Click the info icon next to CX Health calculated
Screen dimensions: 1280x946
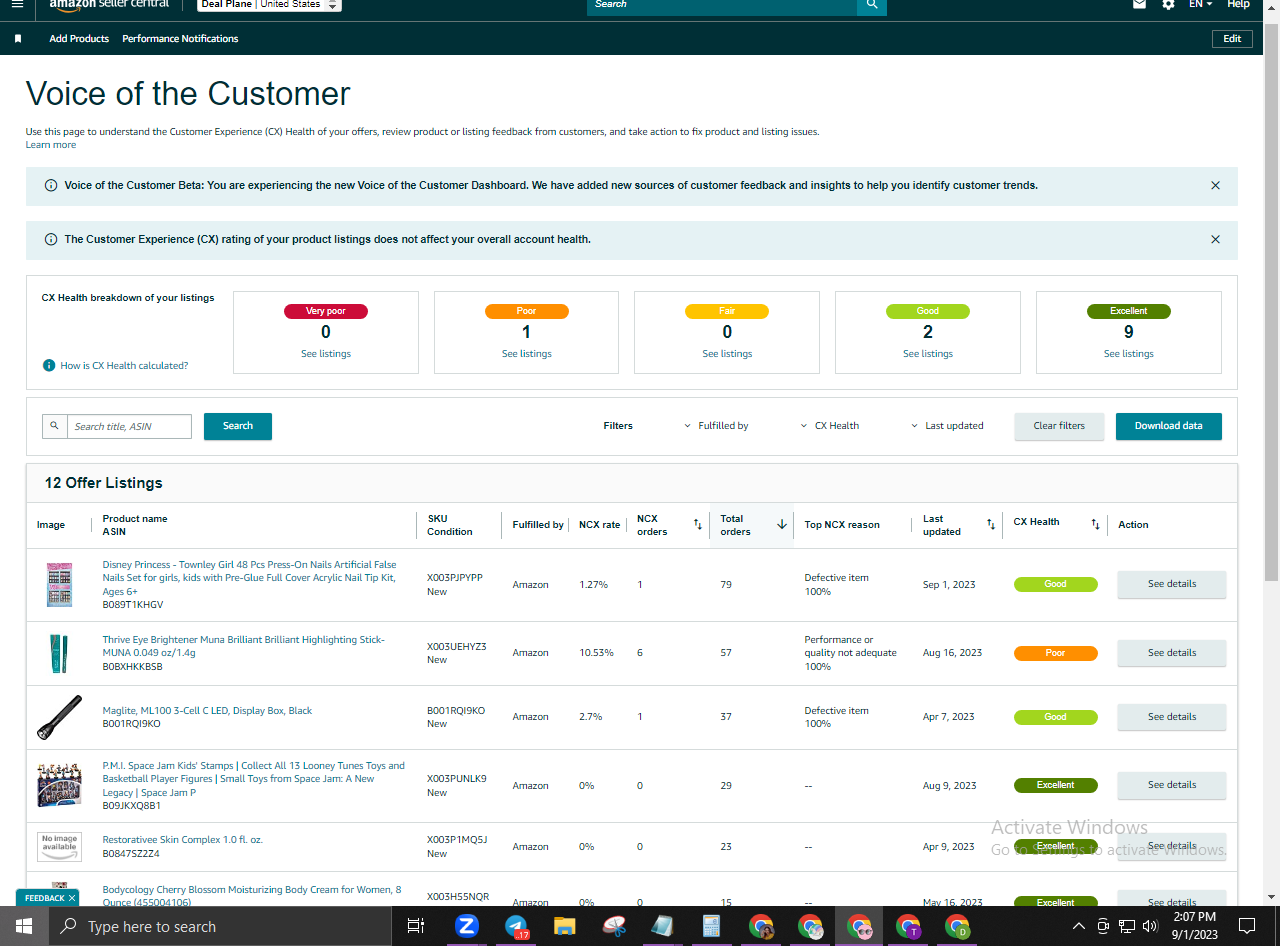point(49,366)
